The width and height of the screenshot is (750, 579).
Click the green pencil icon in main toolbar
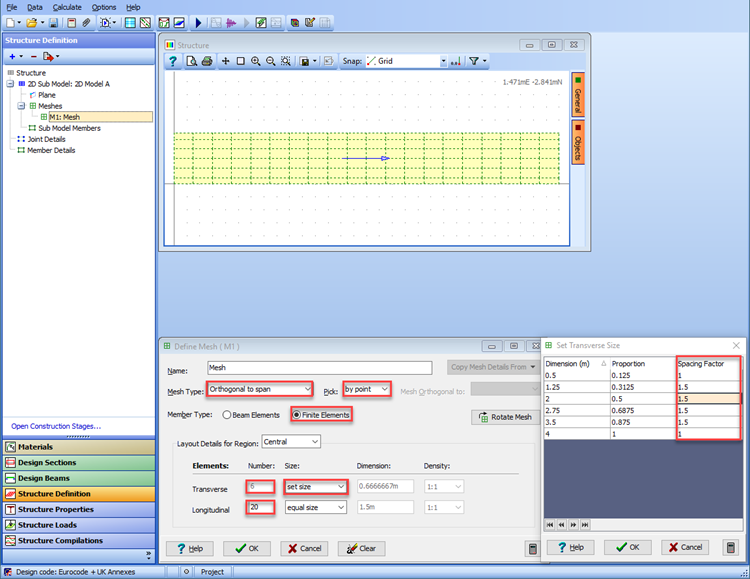point(261,22)
